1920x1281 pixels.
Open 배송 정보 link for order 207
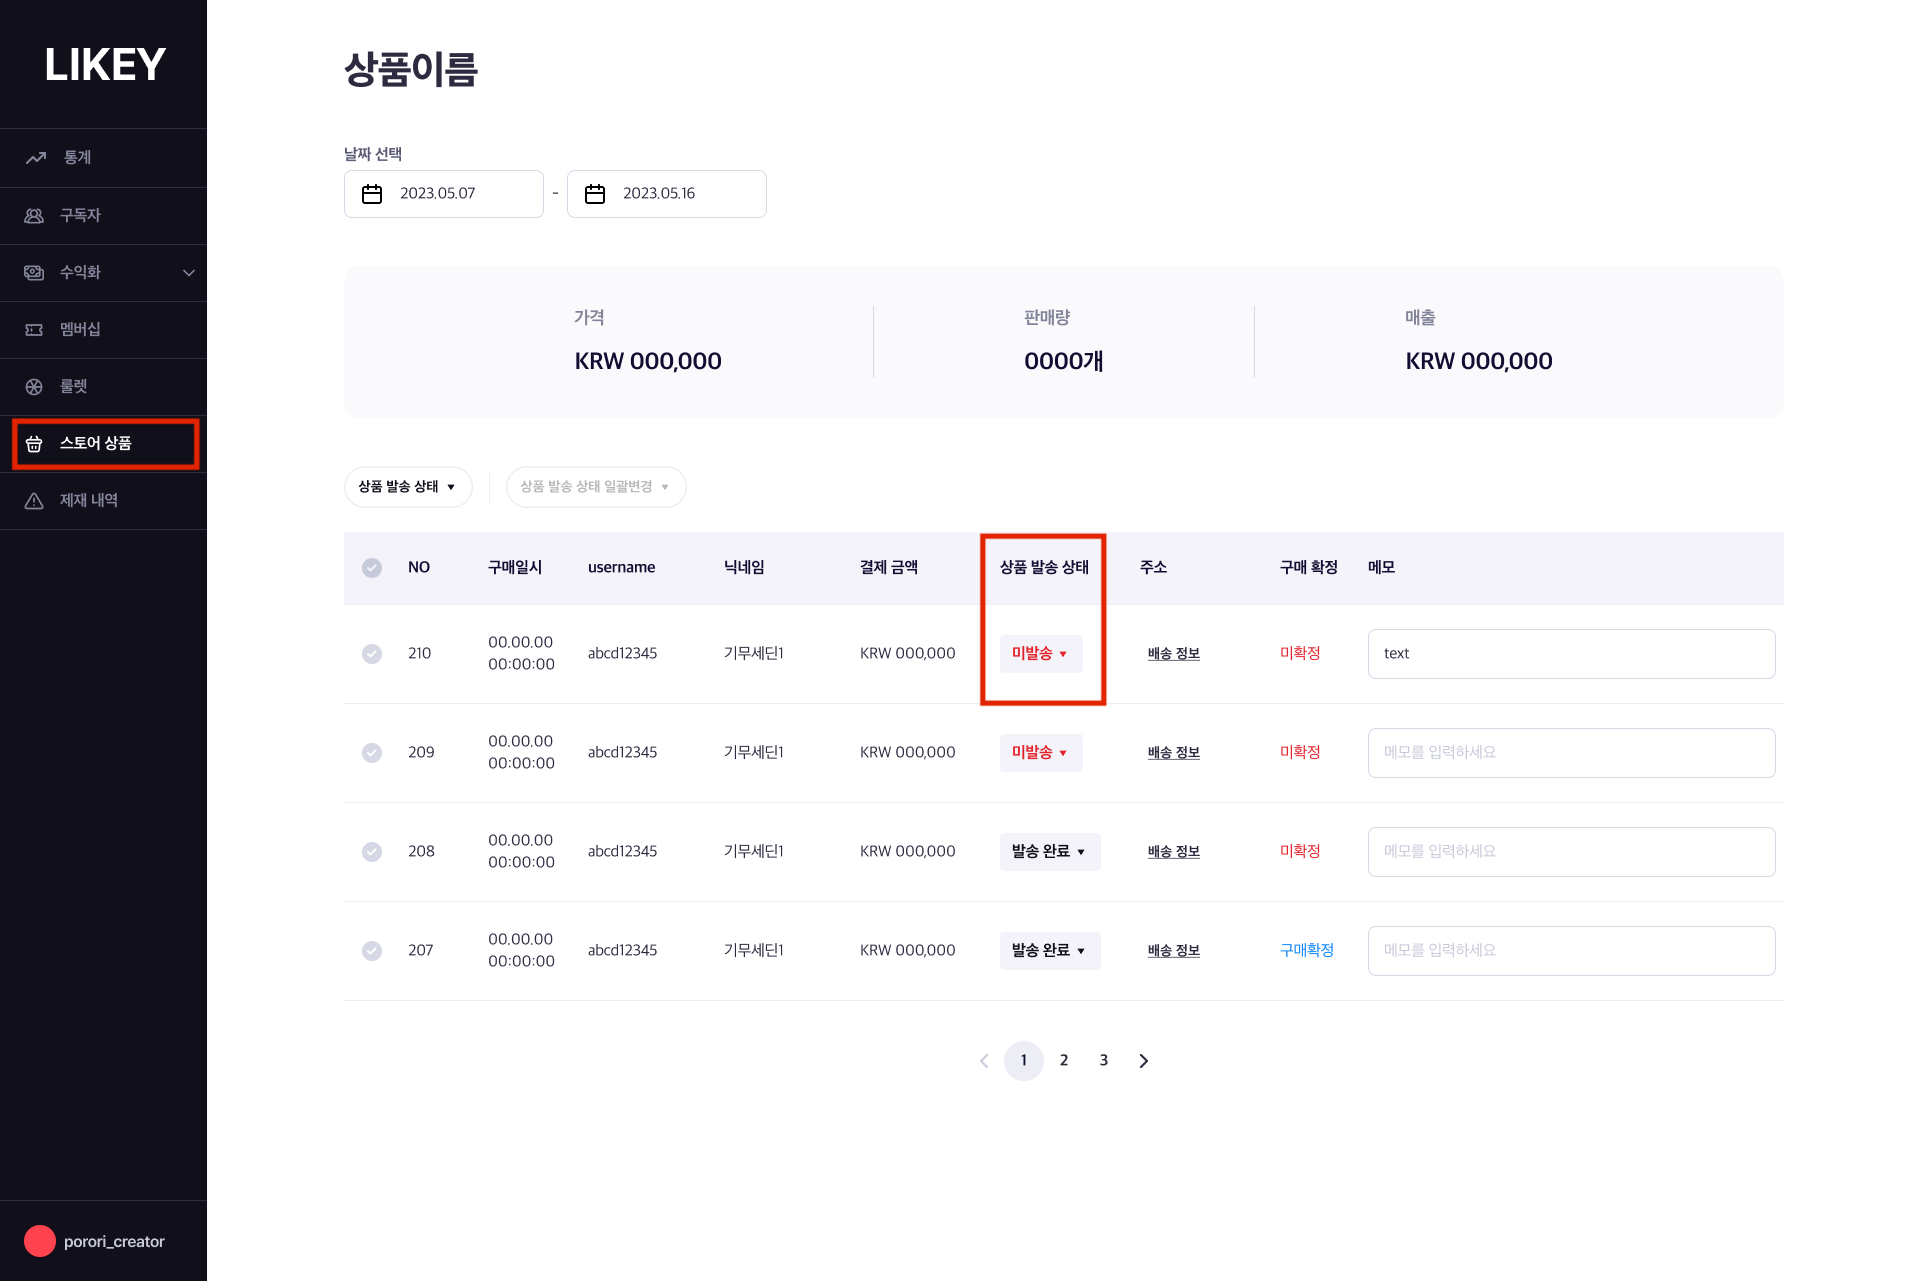pyautogui.click(x=1173, y=951)
